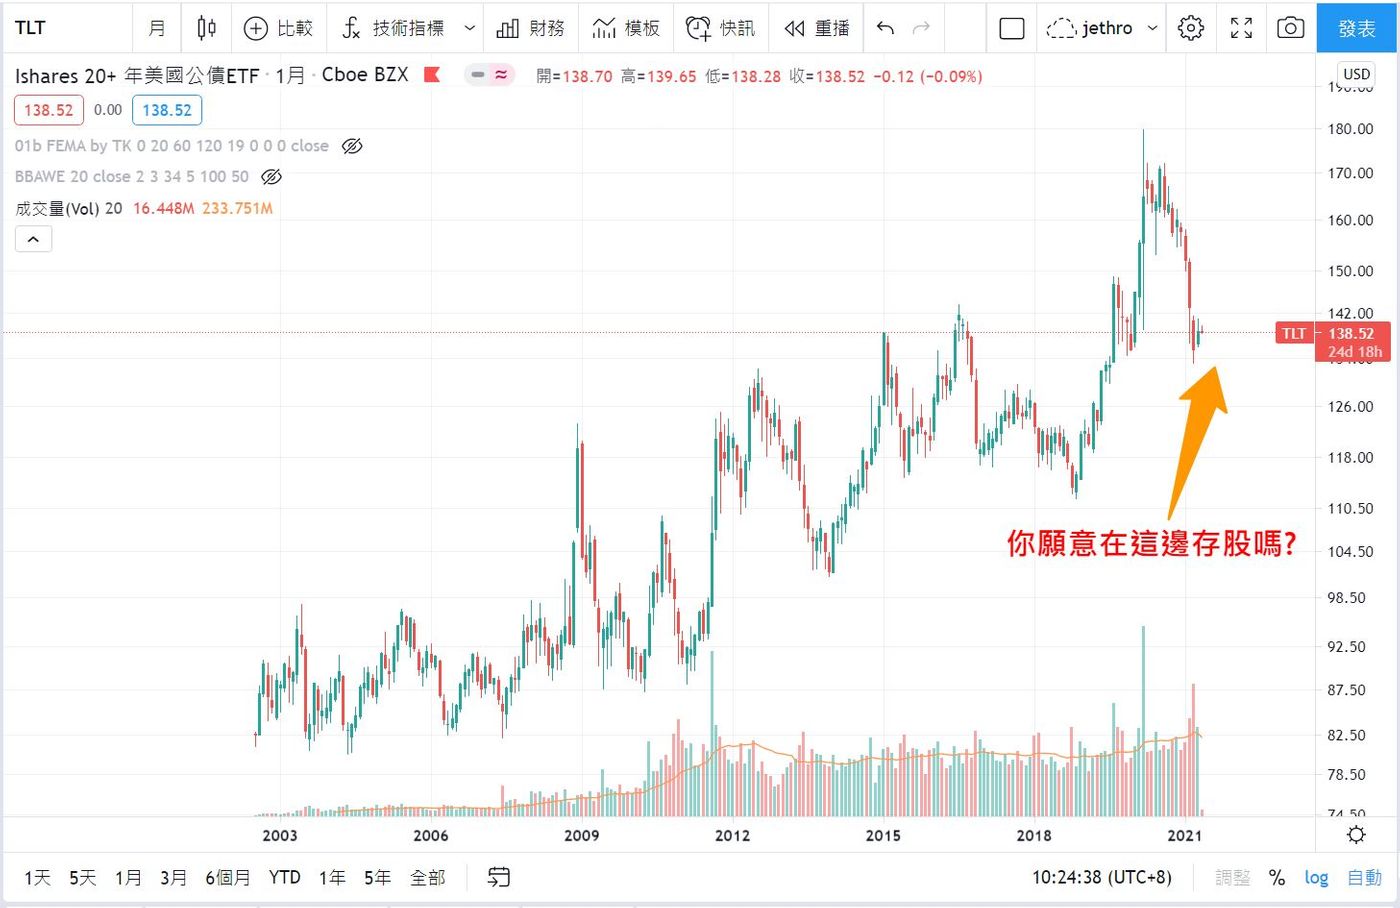The width and height of the screenshot is (1400, 908).
Task: Click the TLT price label on axis
Action: click(x=1294, y=333)
